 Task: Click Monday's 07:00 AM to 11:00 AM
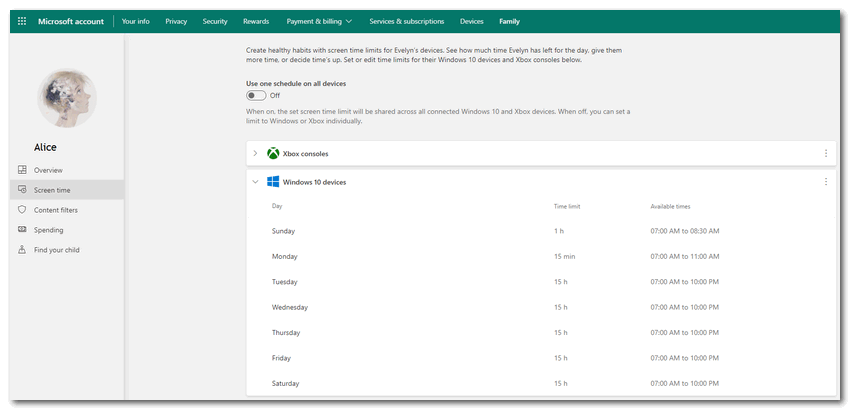coord(685,256)
